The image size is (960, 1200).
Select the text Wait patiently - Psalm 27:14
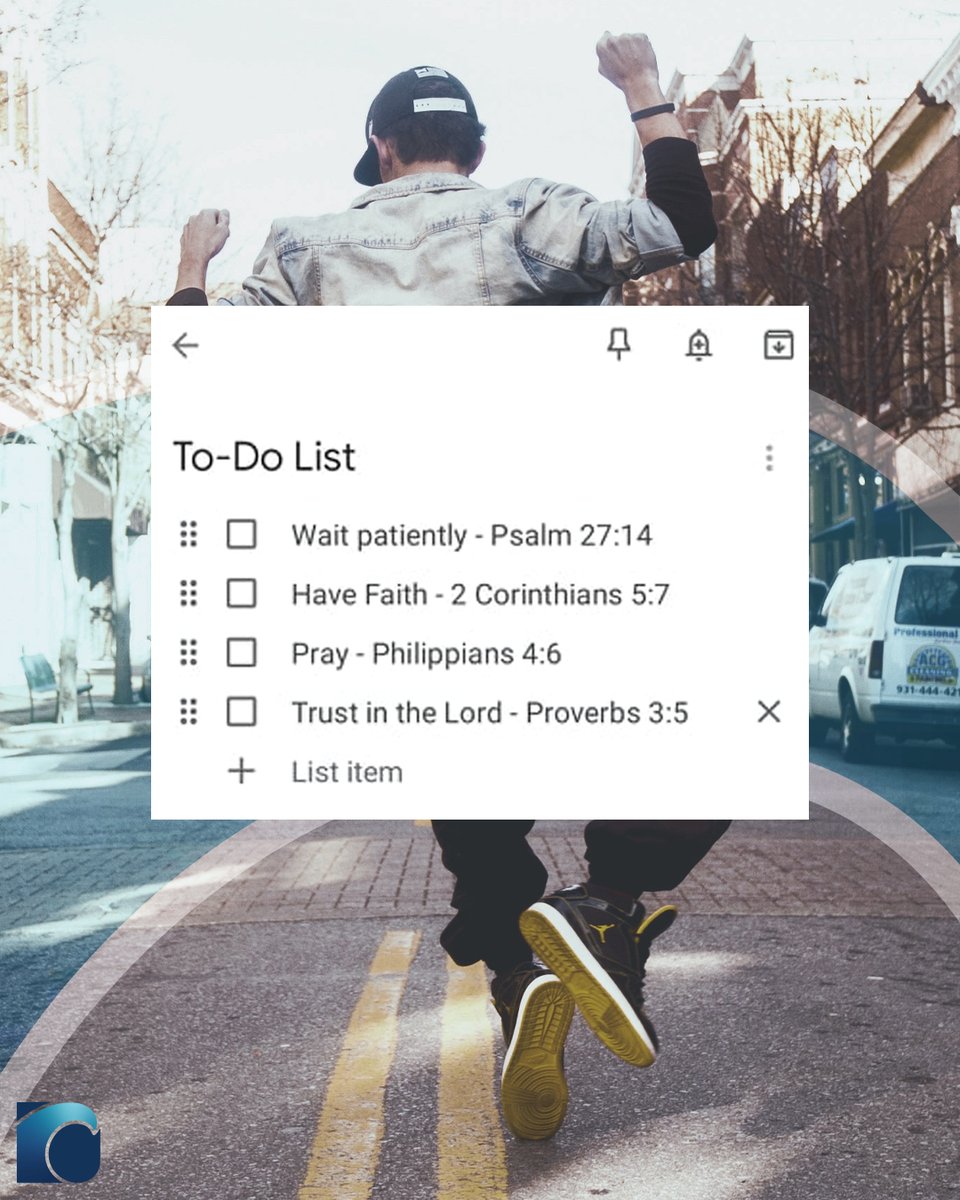click(x=471, y=535)
